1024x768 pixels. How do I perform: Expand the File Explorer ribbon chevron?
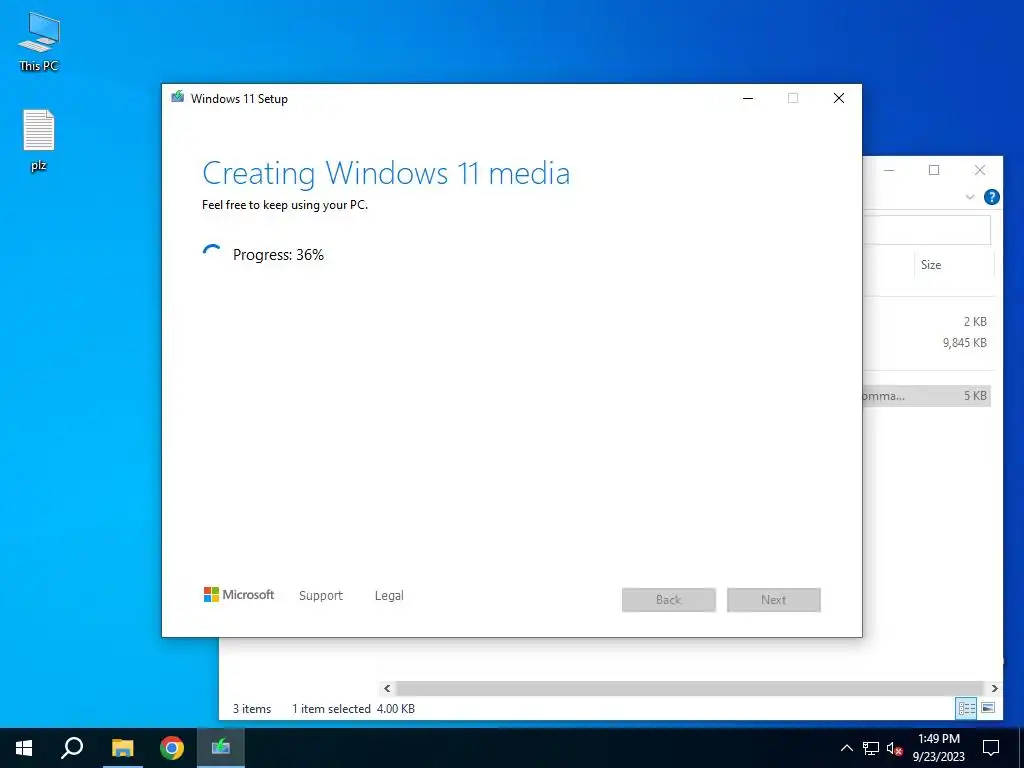[970, 197]
